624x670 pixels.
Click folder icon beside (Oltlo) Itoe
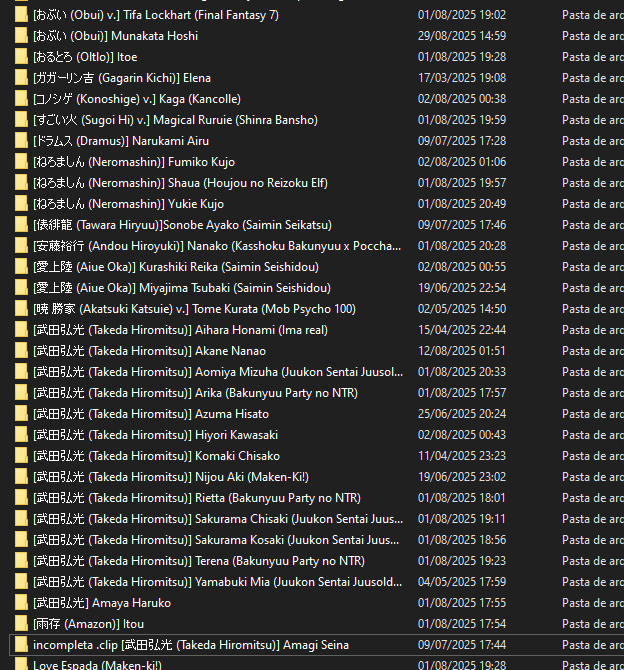point(21,57)
